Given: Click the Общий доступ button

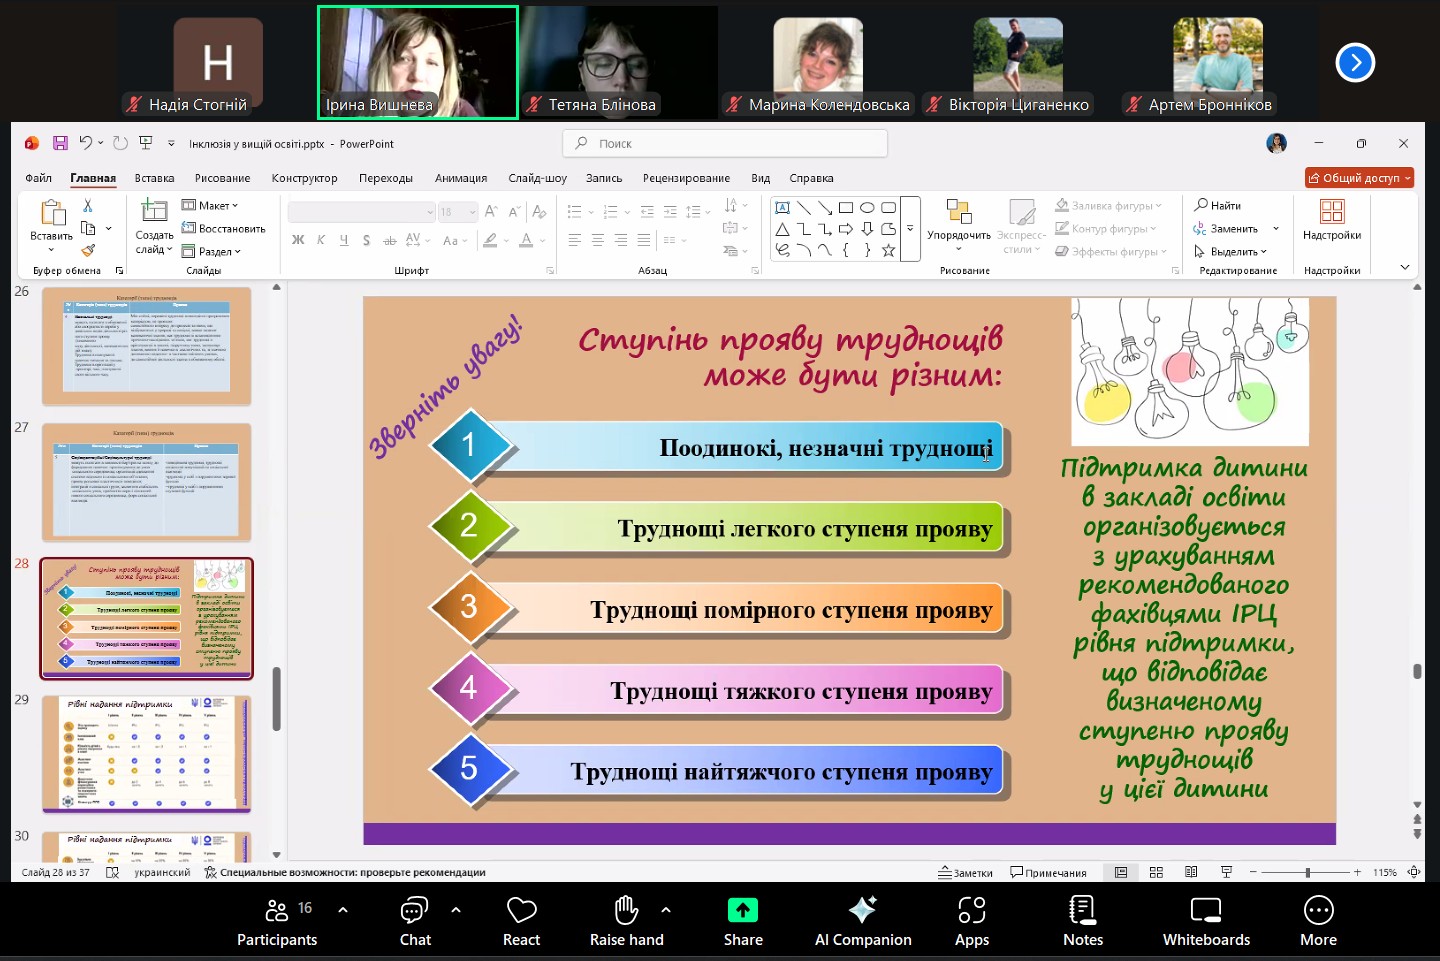Looking at the screenshot, I should coord(1359,178).
